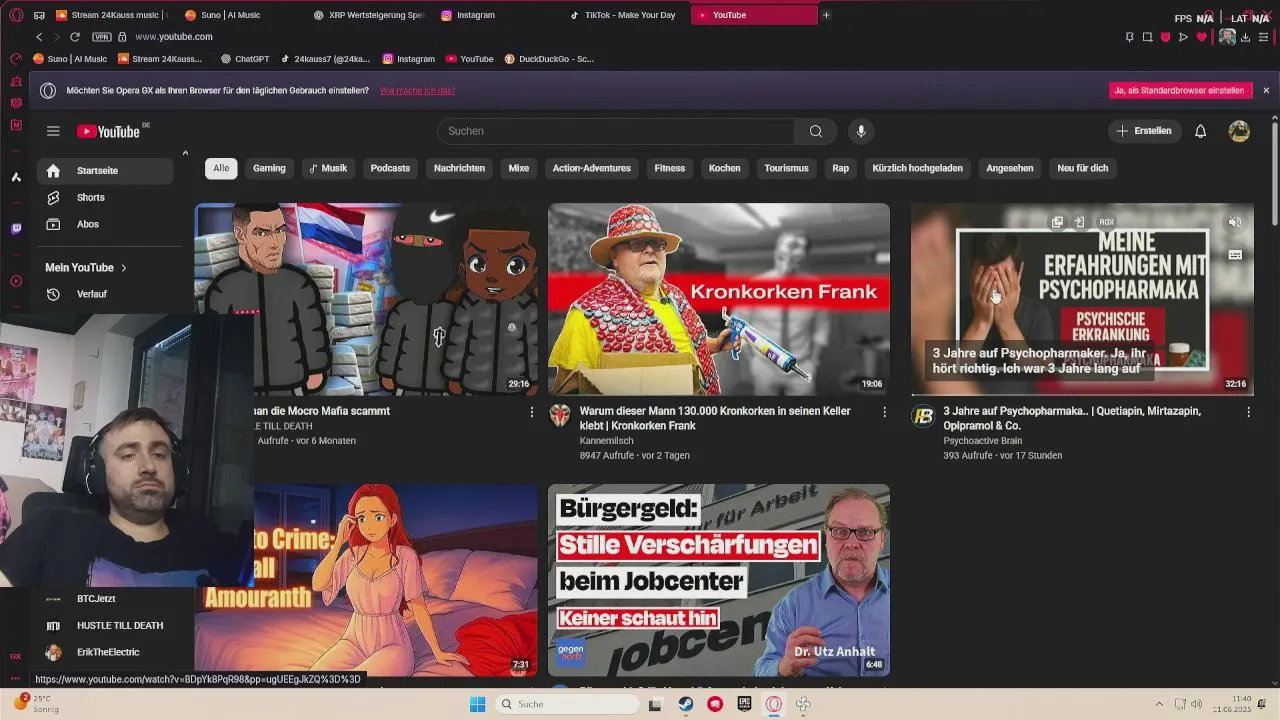Select the Action-Adventures filter chip

pyautogui.click(x=592, y=168)
